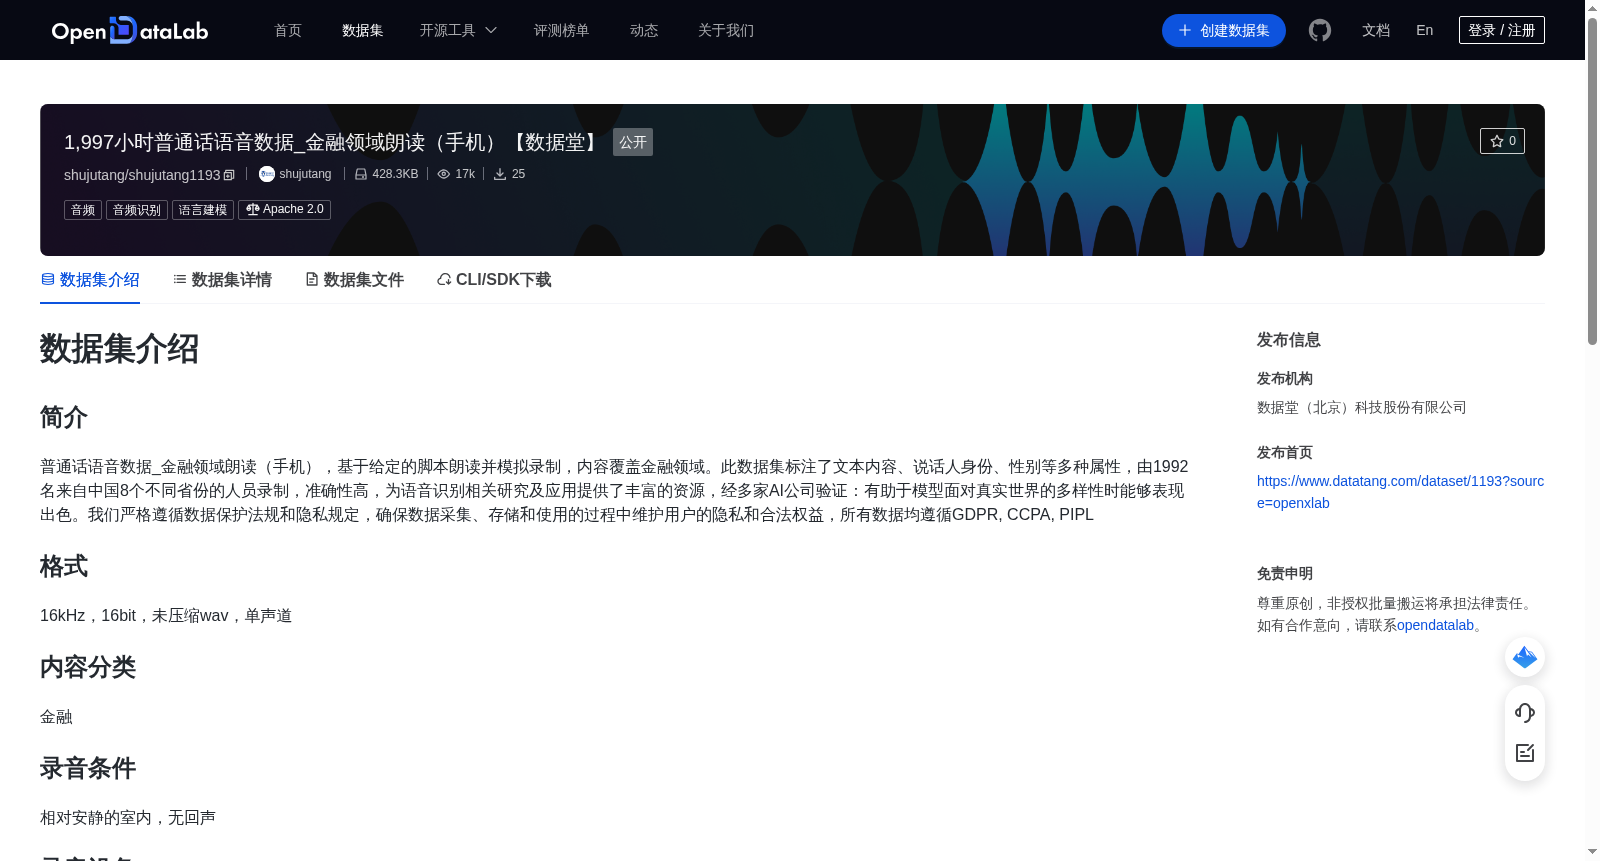The image size is (1600, 861).
Task: Click the 登录 / 注册 button
Action: pos(1502,30)
